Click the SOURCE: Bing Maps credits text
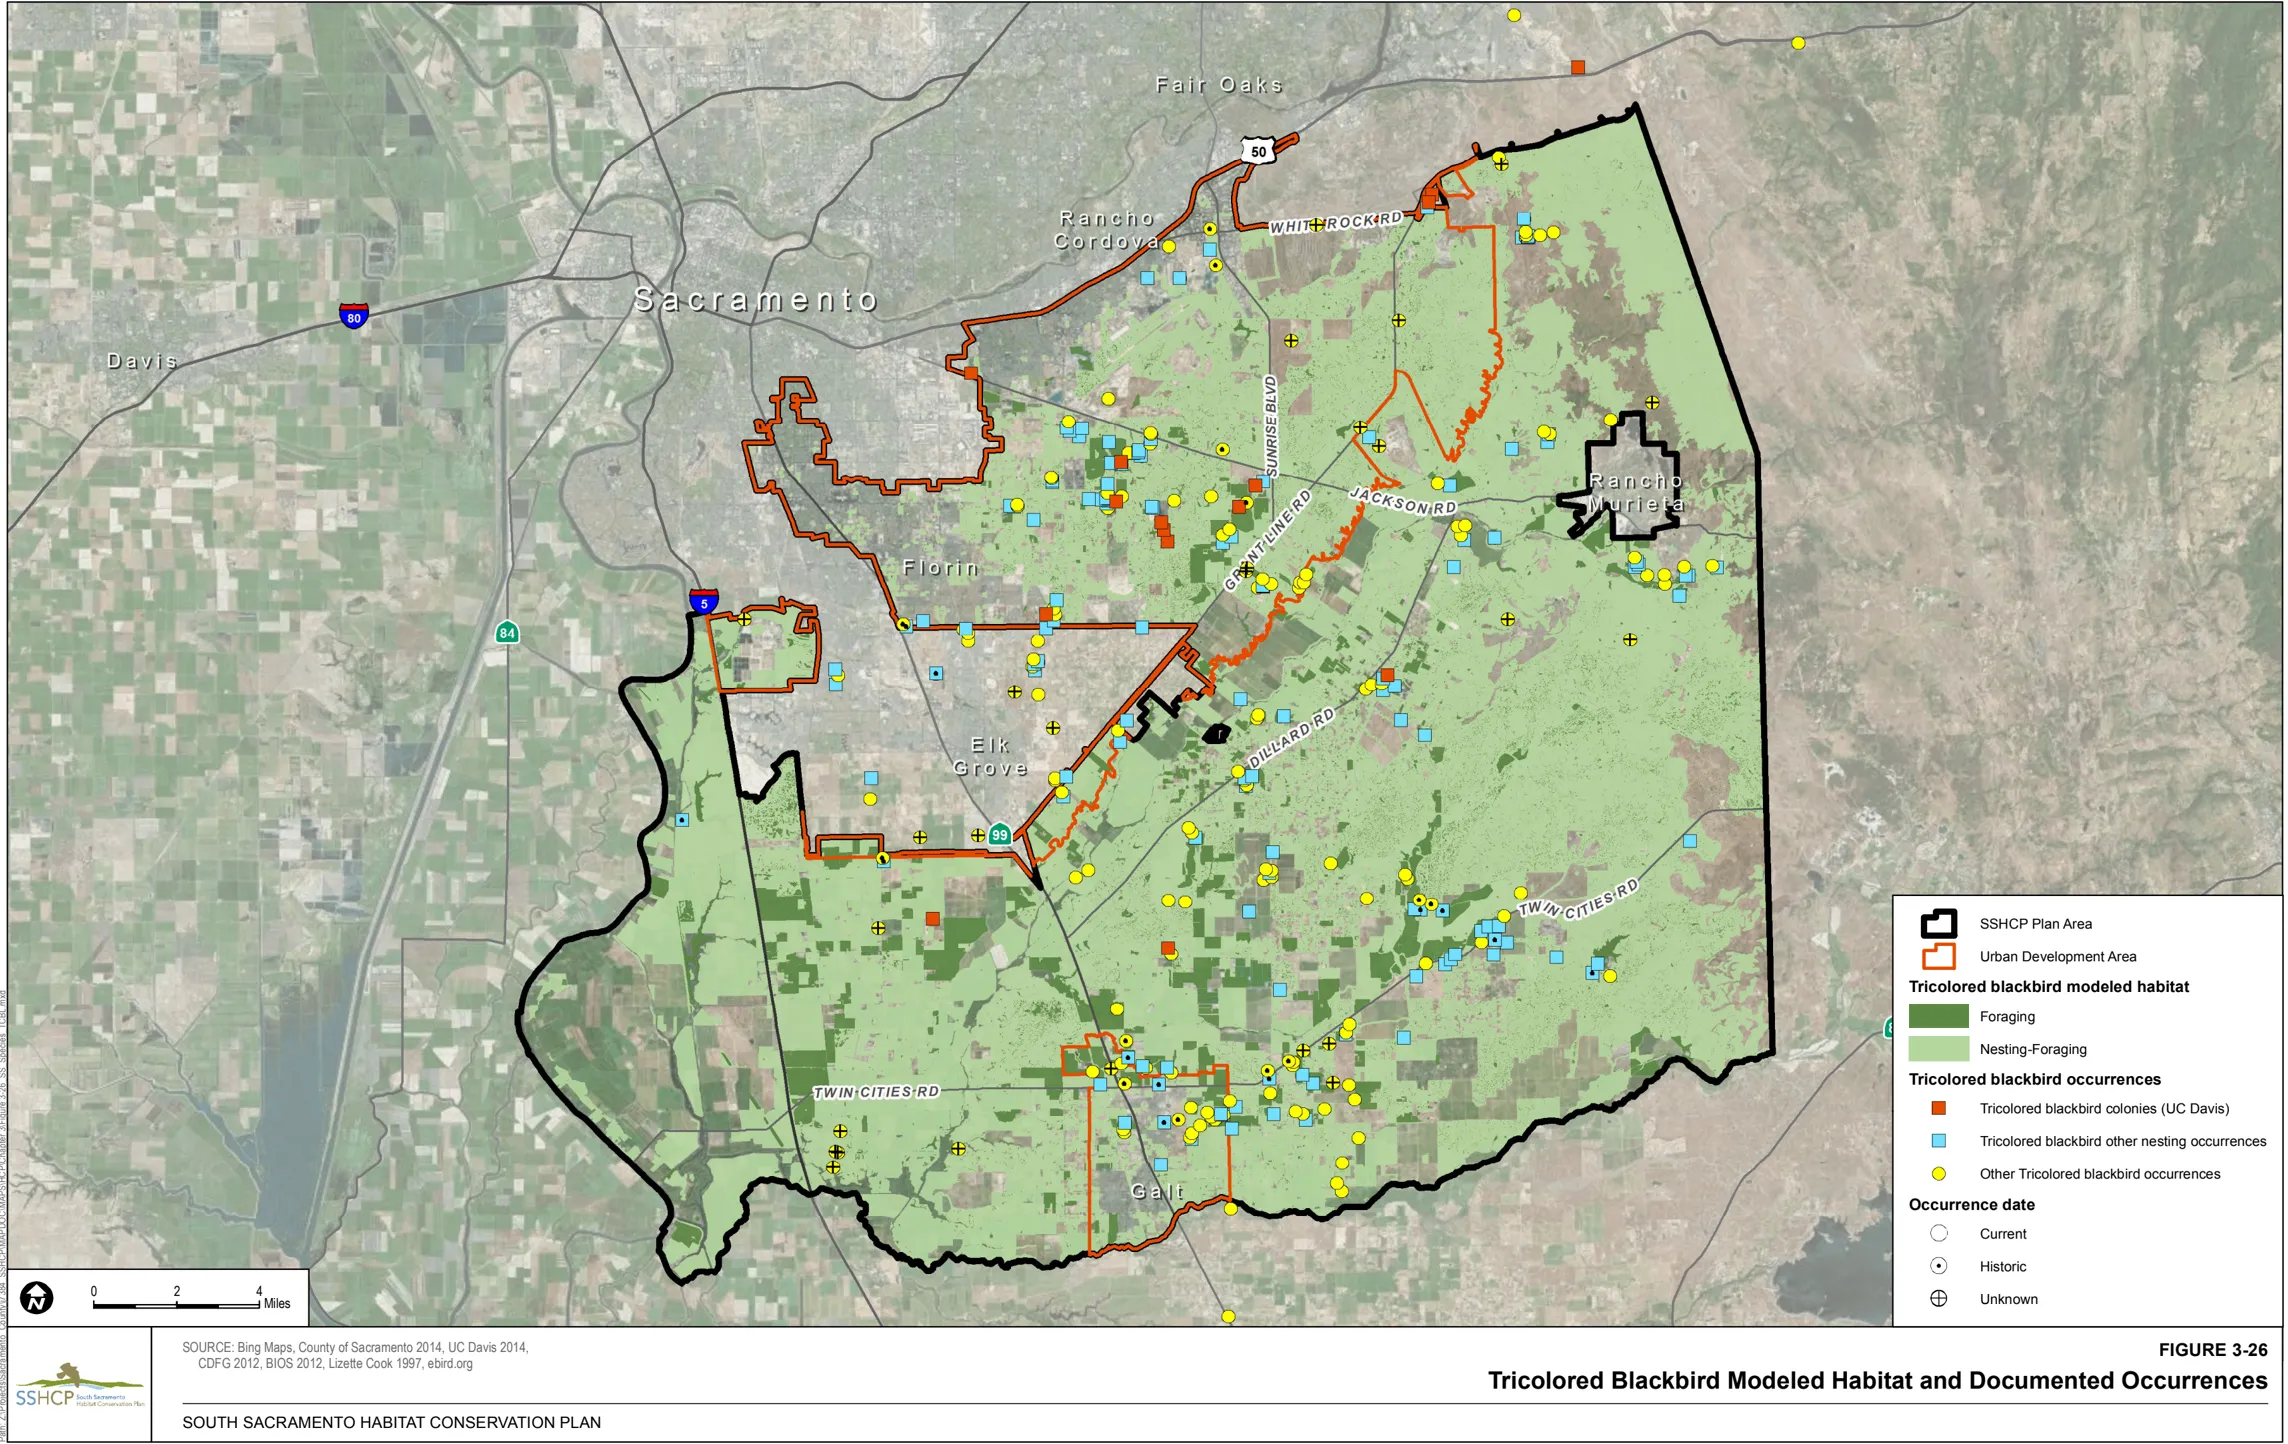The height and width of the screenshot is (1444, 2288). (x=355, y=1355)
